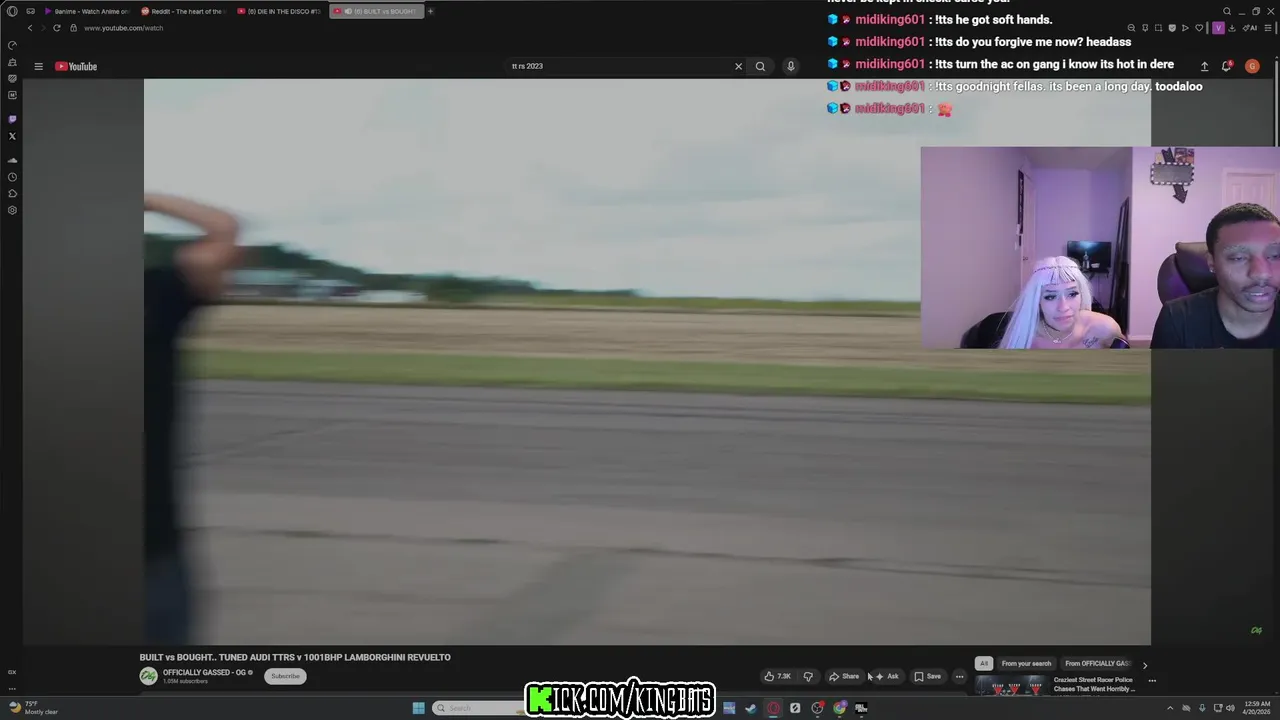This screenshot has width=1280, height=720.
Task: Save the video to a playlist
Action: (x=927, y=676)
